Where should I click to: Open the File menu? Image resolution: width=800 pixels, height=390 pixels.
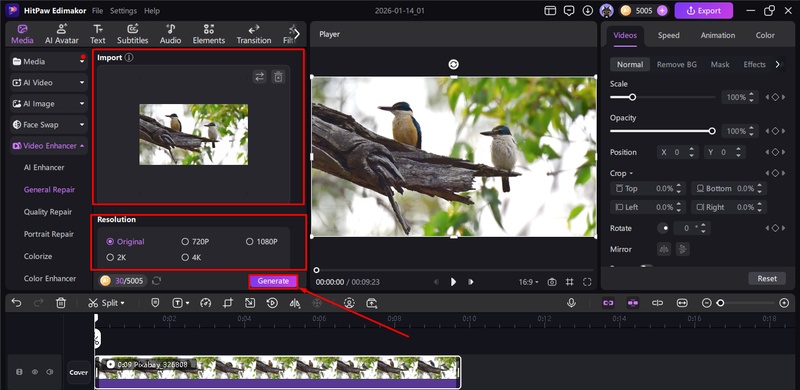(x=97, y=10)
